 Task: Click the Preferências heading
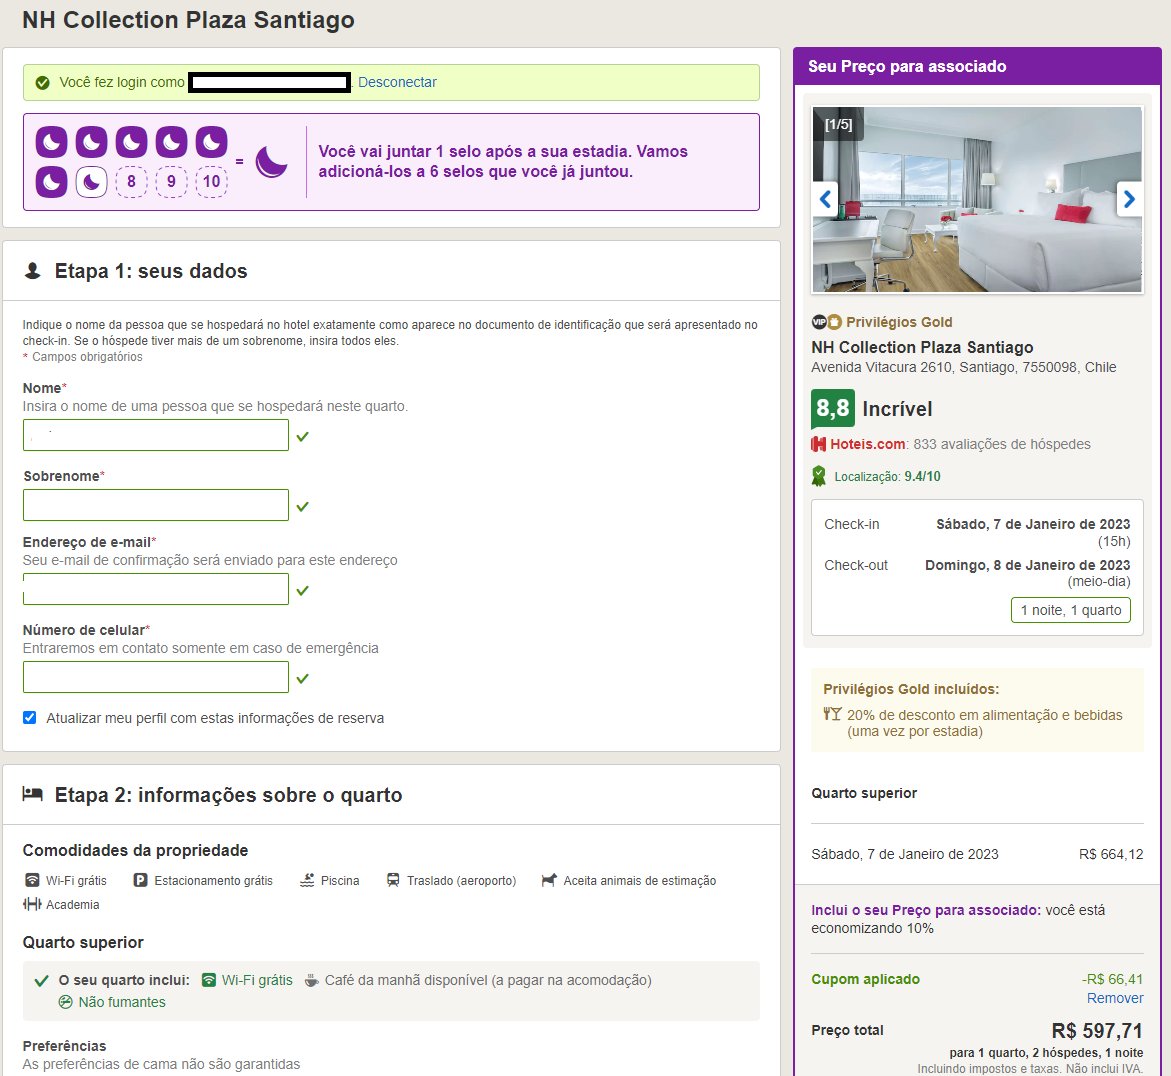click(64, 1045)
